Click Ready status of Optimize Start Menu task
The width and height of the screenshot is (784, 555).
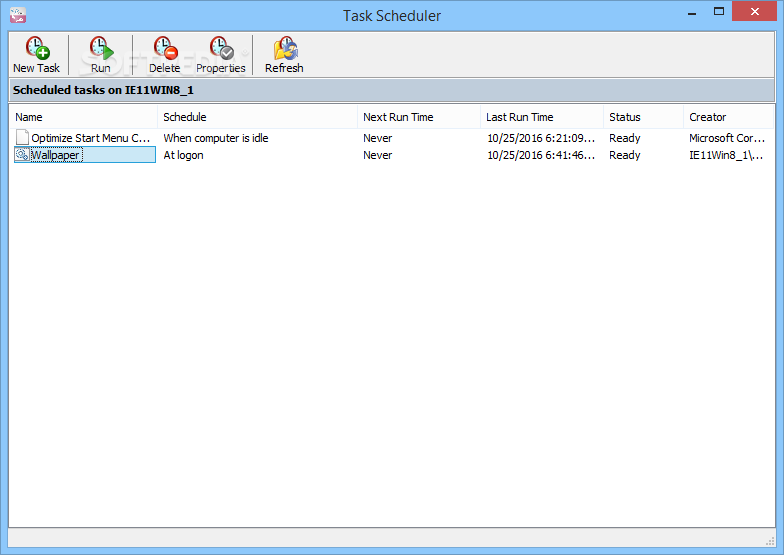[x=624, y=138]
